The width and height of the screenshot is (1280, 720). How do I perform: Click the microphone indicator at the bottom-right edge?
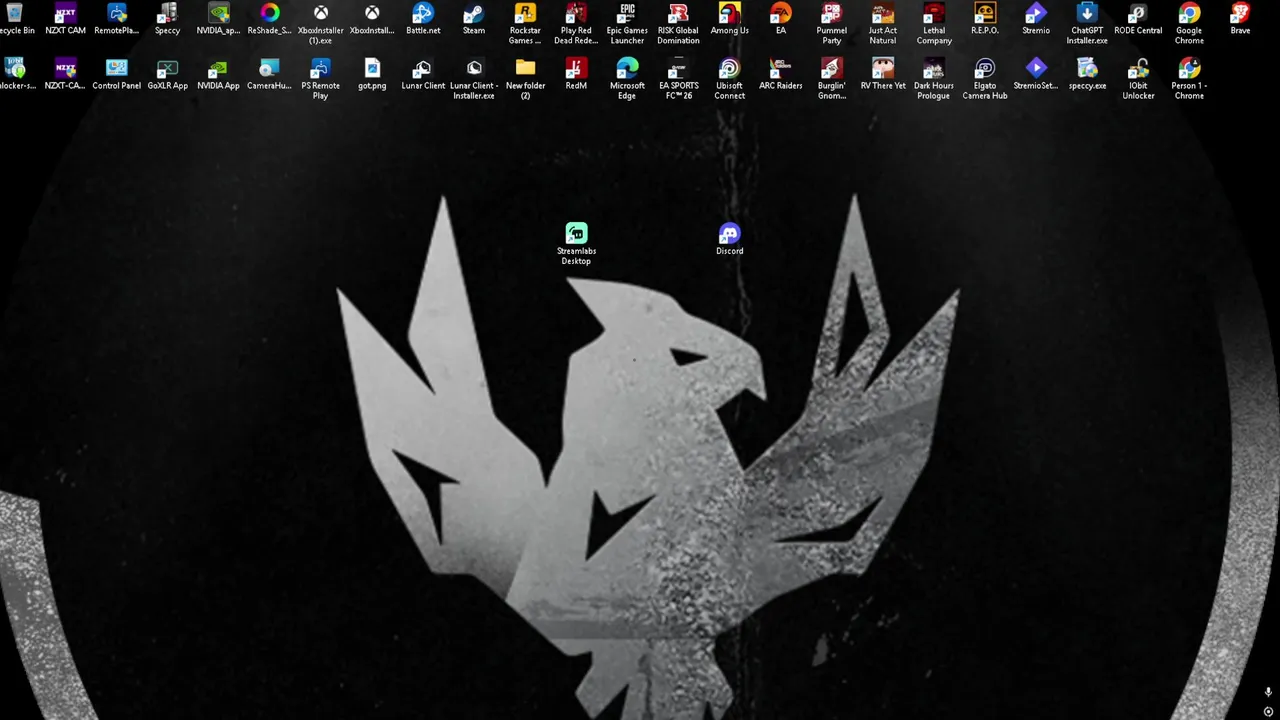coord(1268,692)
